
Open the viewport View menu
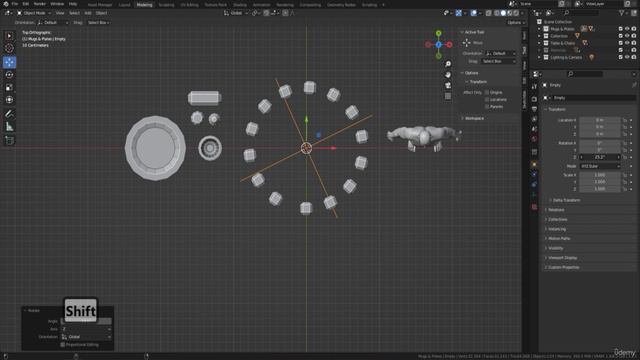pyautogui.click(x=60, y=13)
